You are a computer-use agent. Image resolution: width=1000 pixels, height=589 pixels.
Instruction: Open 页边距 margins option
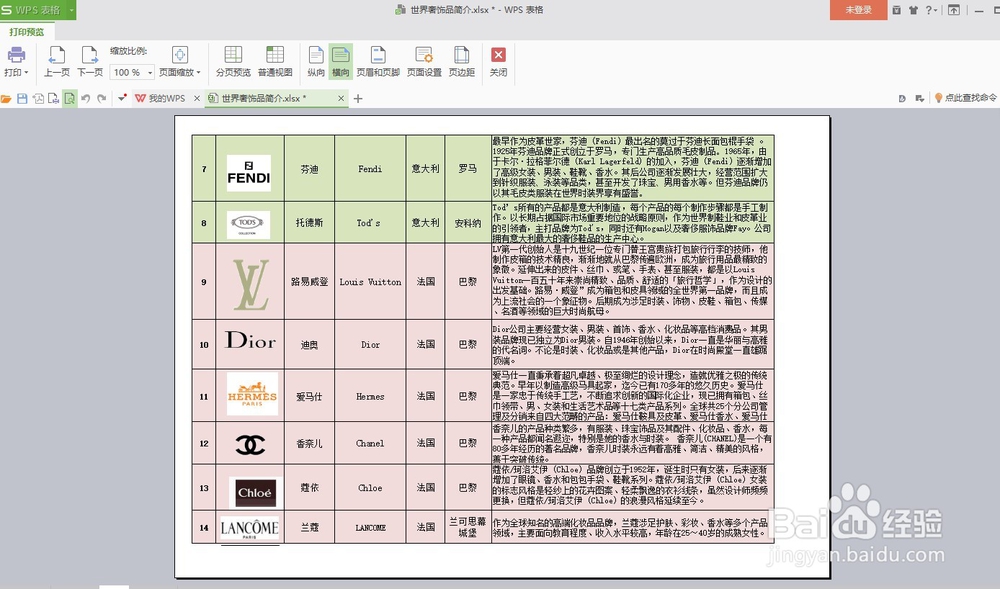pyautogui.click(x=462, y=62)
